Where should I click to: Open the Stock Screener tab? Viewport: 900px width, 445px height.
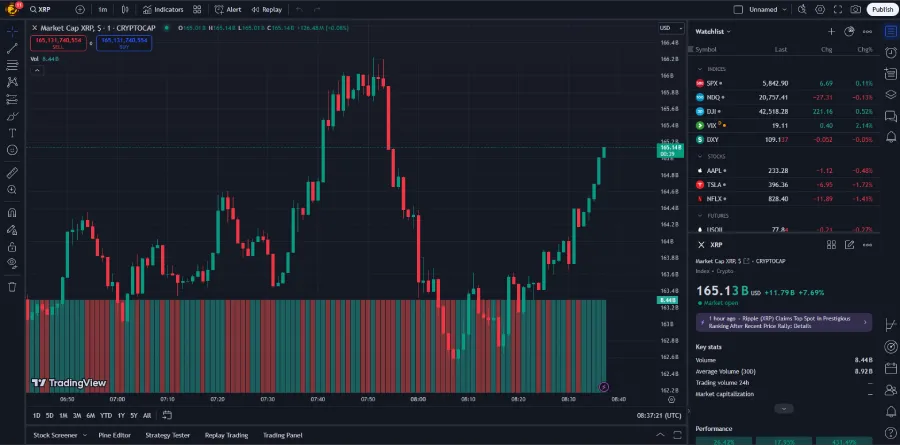pos(55,435)
